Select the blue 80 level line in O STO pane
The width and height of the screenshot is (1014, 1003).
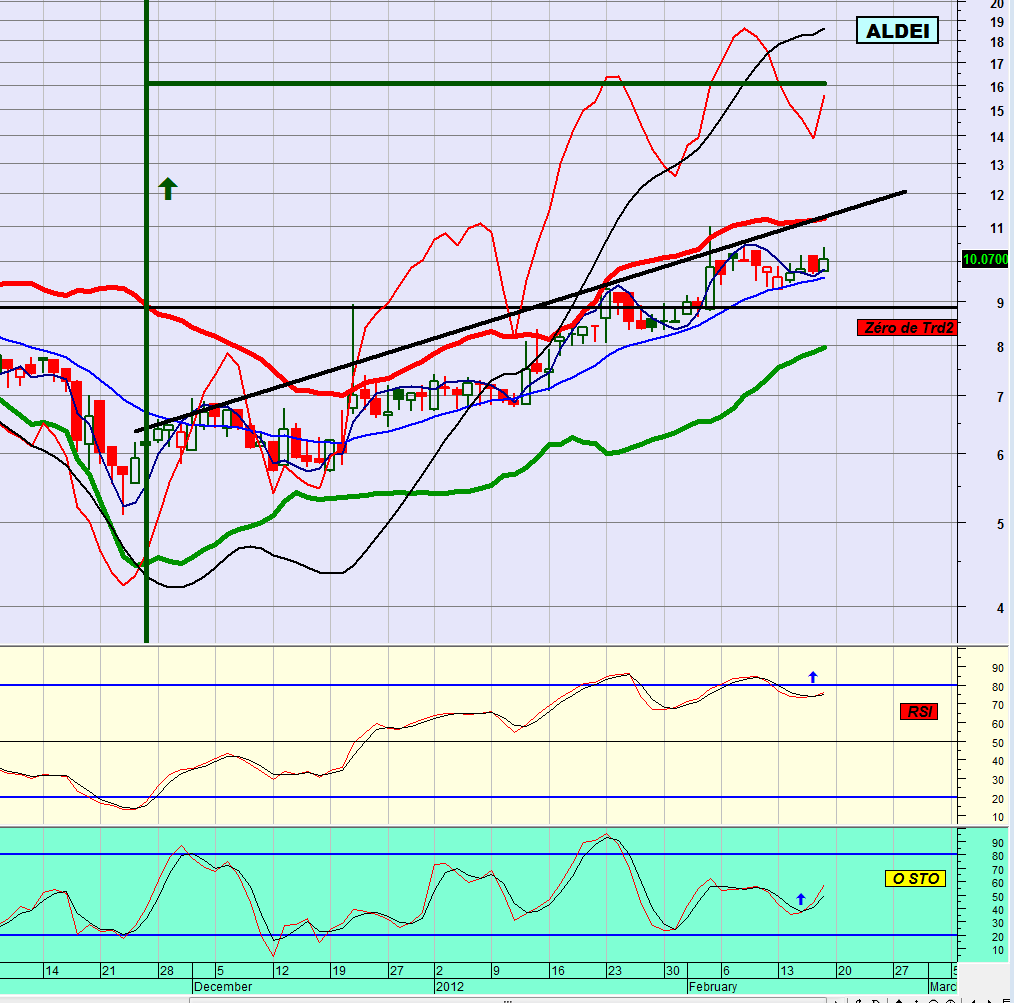click(x=479, y=854)
